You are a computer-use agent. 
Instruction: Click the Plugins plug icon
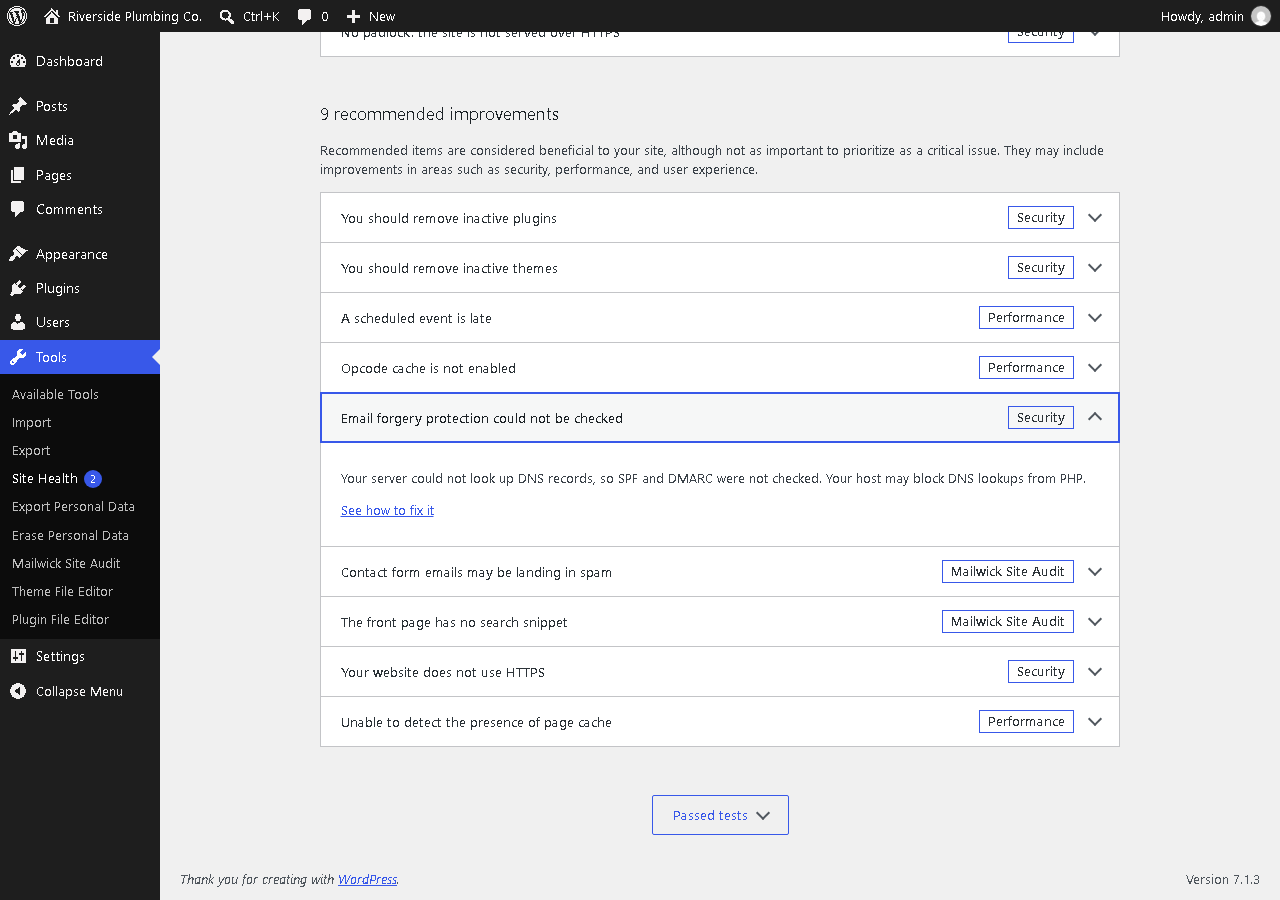[x=18, y=288]
